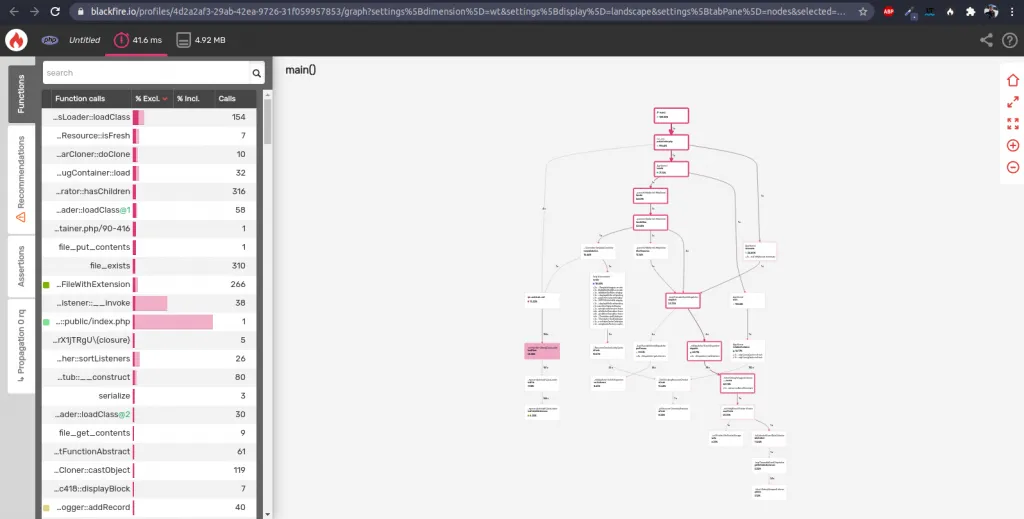Sort by the % Excl. column
Viewport: 1024px width, 519px height.
pos(151,99)
